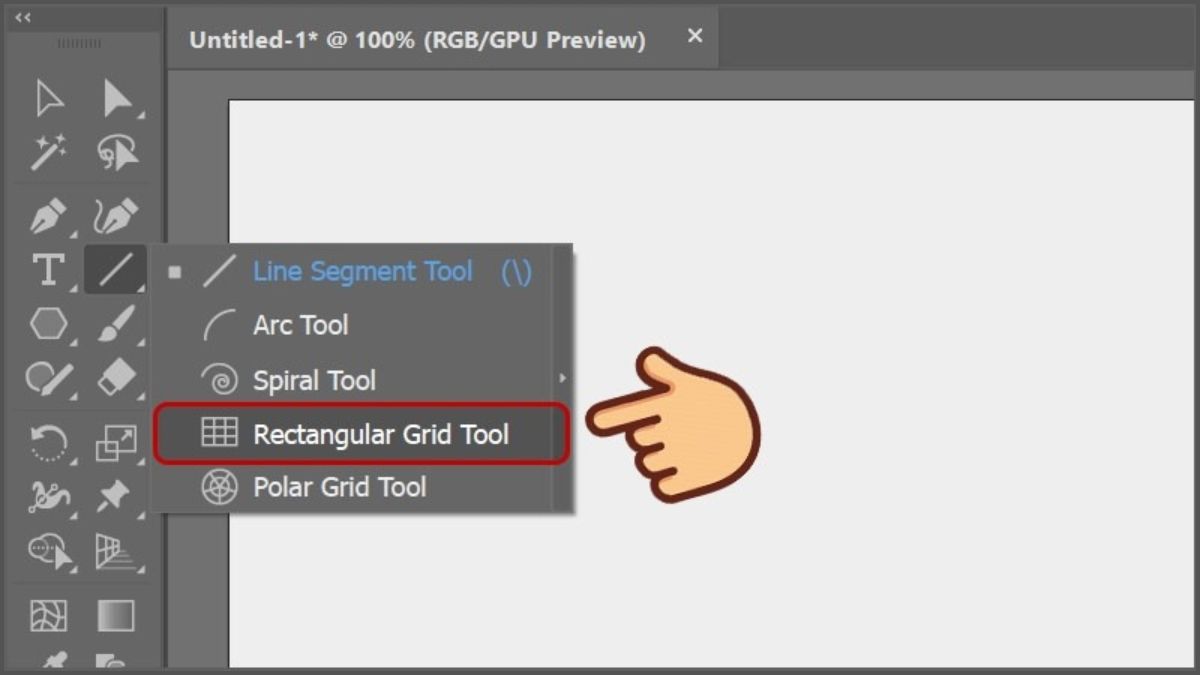The image size is (1200, 675).
Task: Select the Pen tool
Action: 49,216
